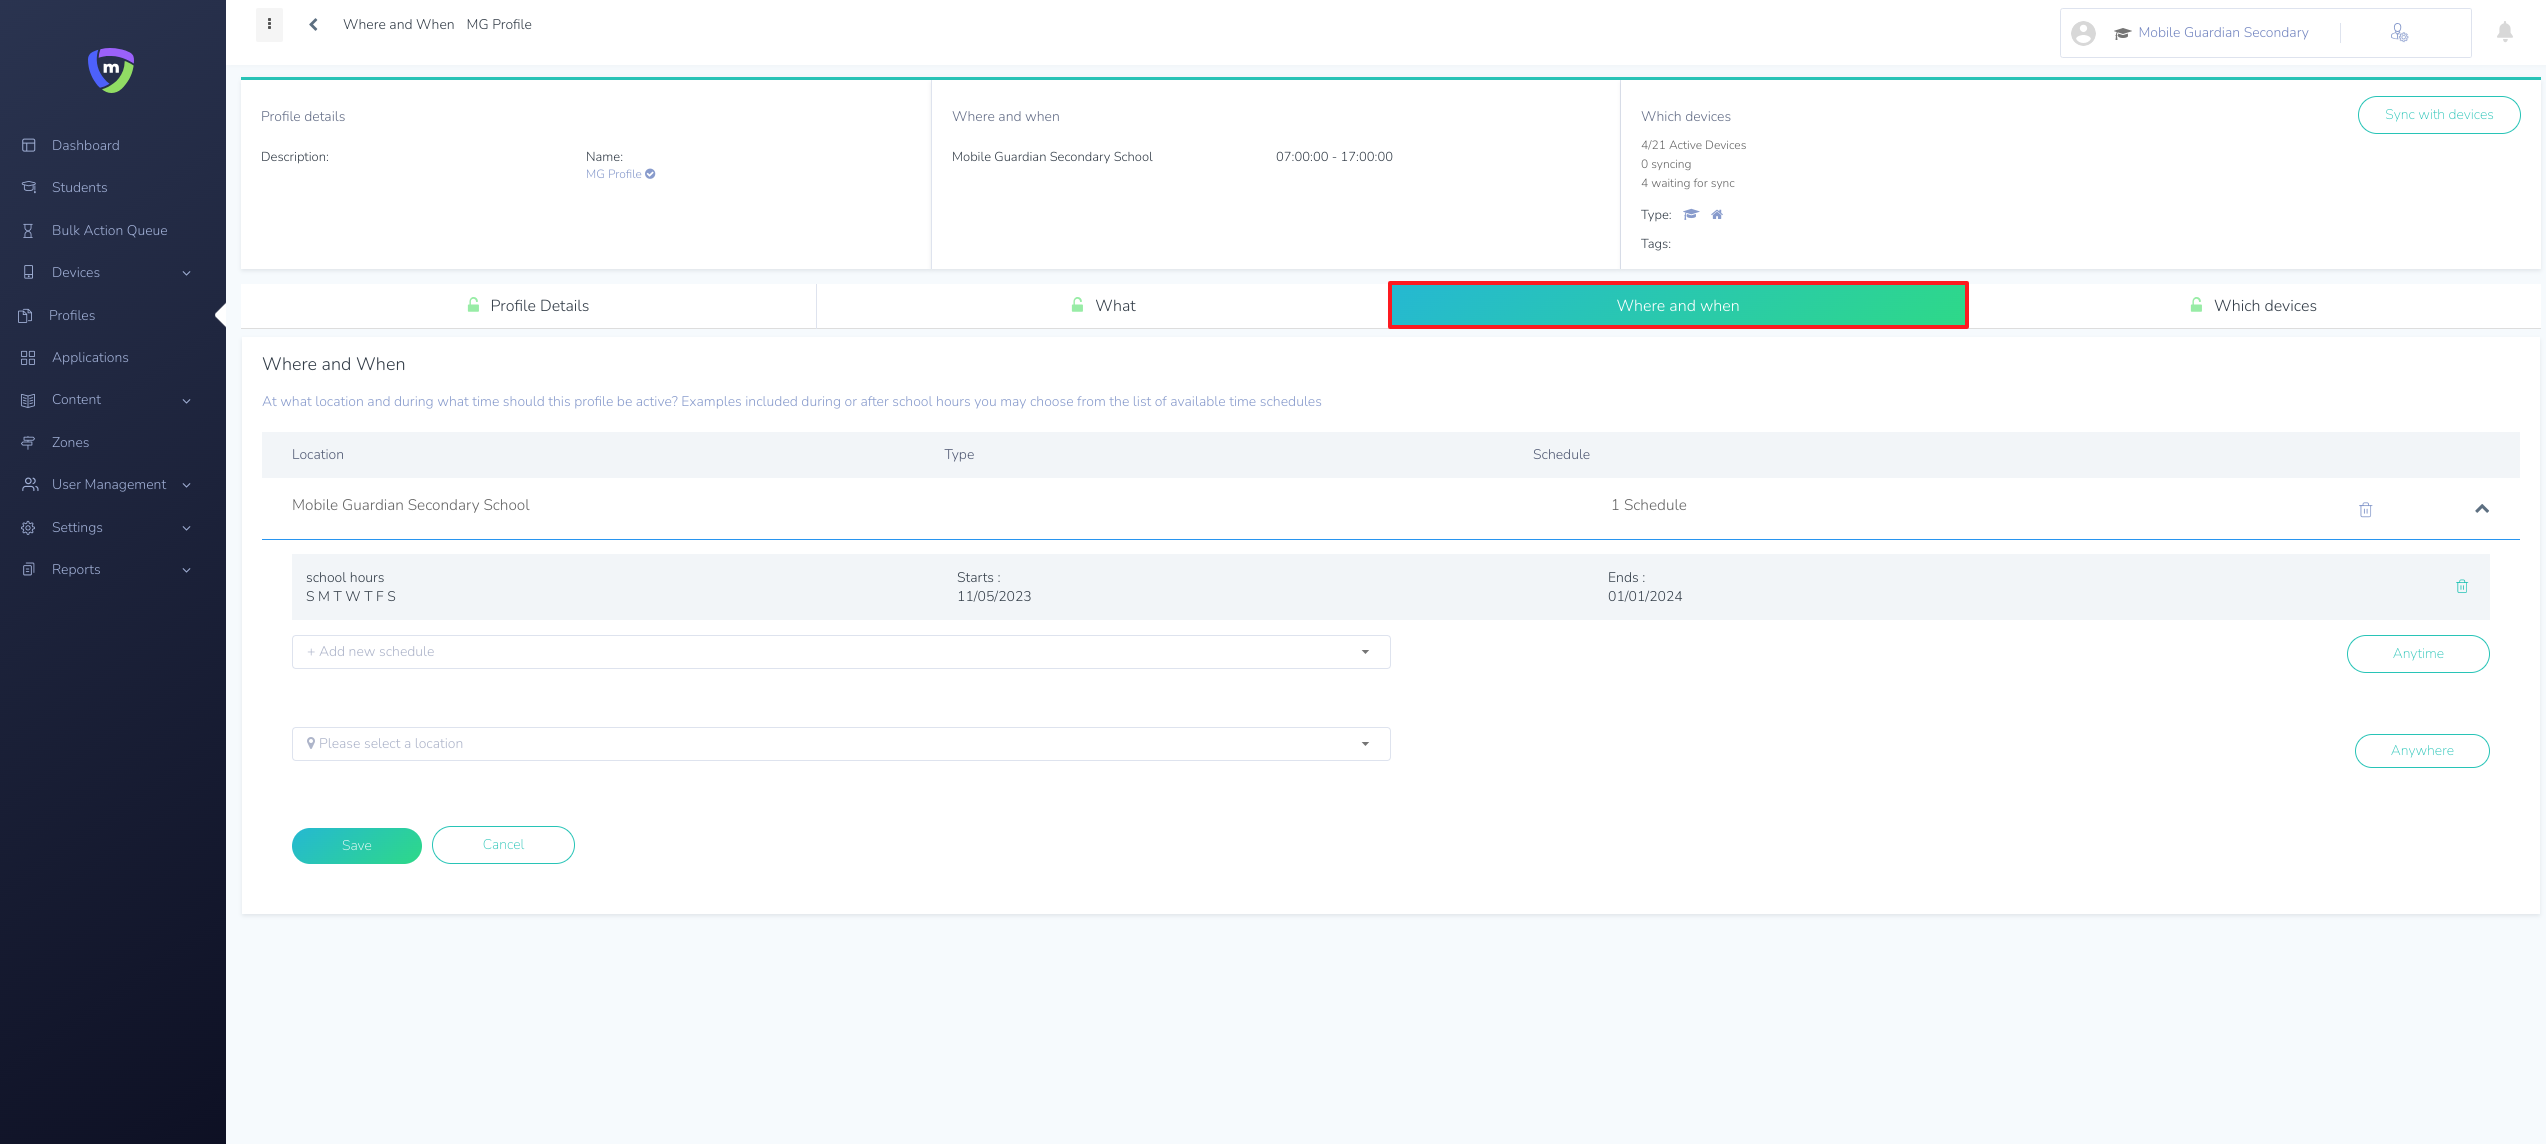Screen dimensions: 2546x1144
Task: Switch to the Which devices tab
Action: (x=2253, y=306)
